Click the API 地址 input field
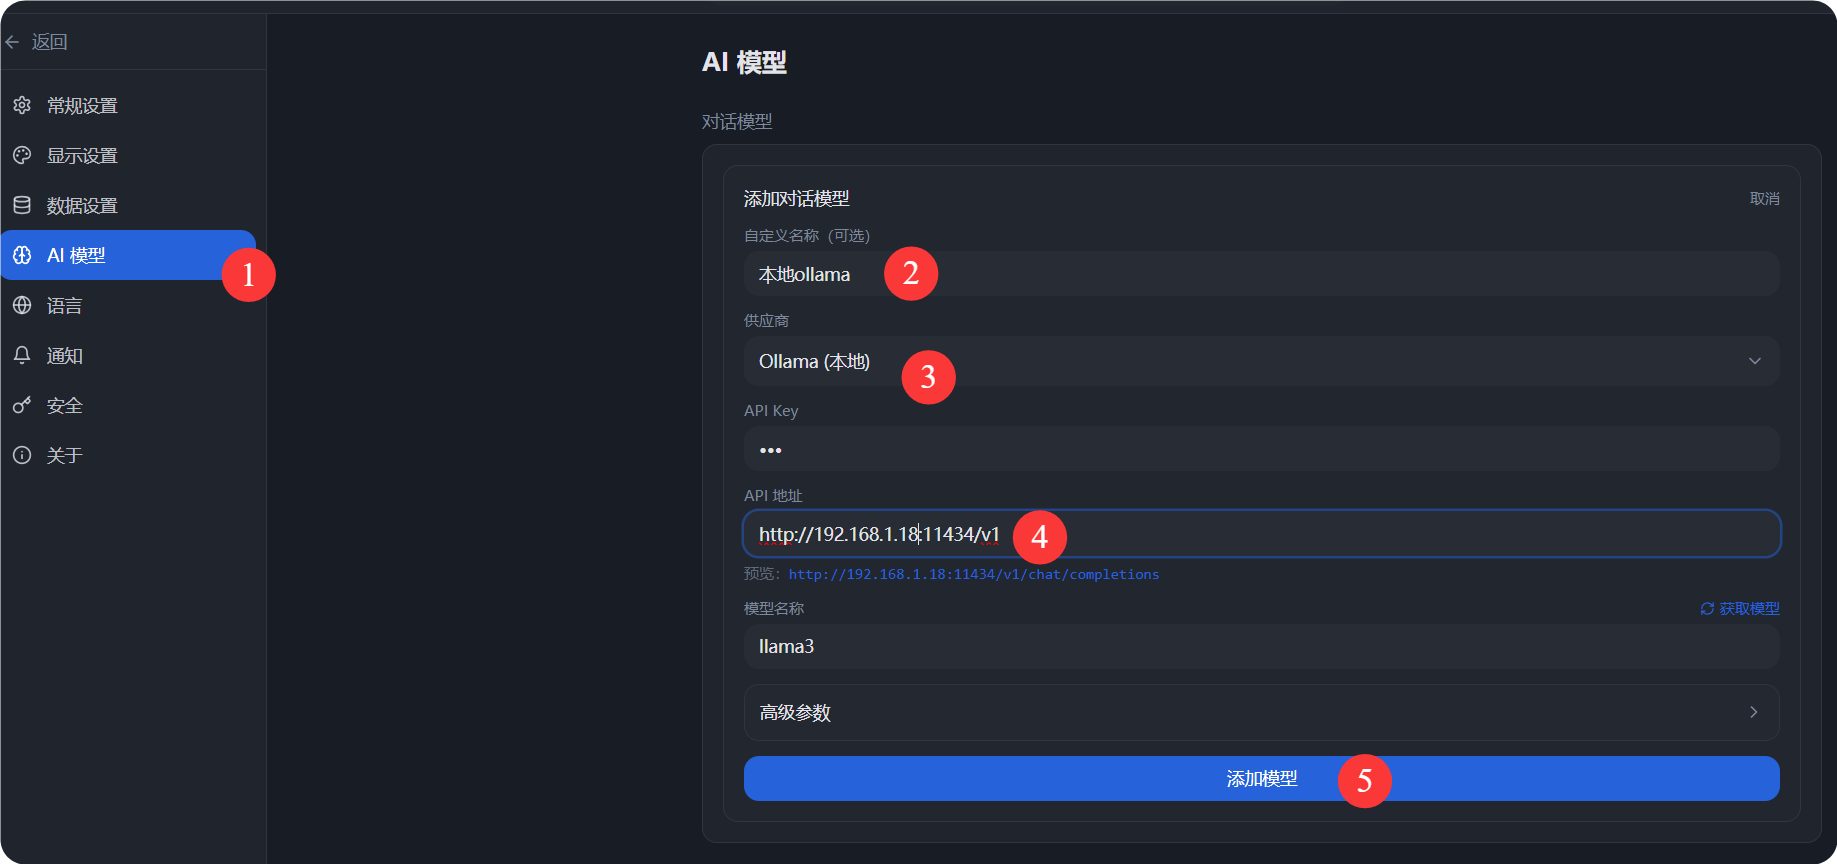This screenshot has width=1837, height=864. [x=1261, y=534]
